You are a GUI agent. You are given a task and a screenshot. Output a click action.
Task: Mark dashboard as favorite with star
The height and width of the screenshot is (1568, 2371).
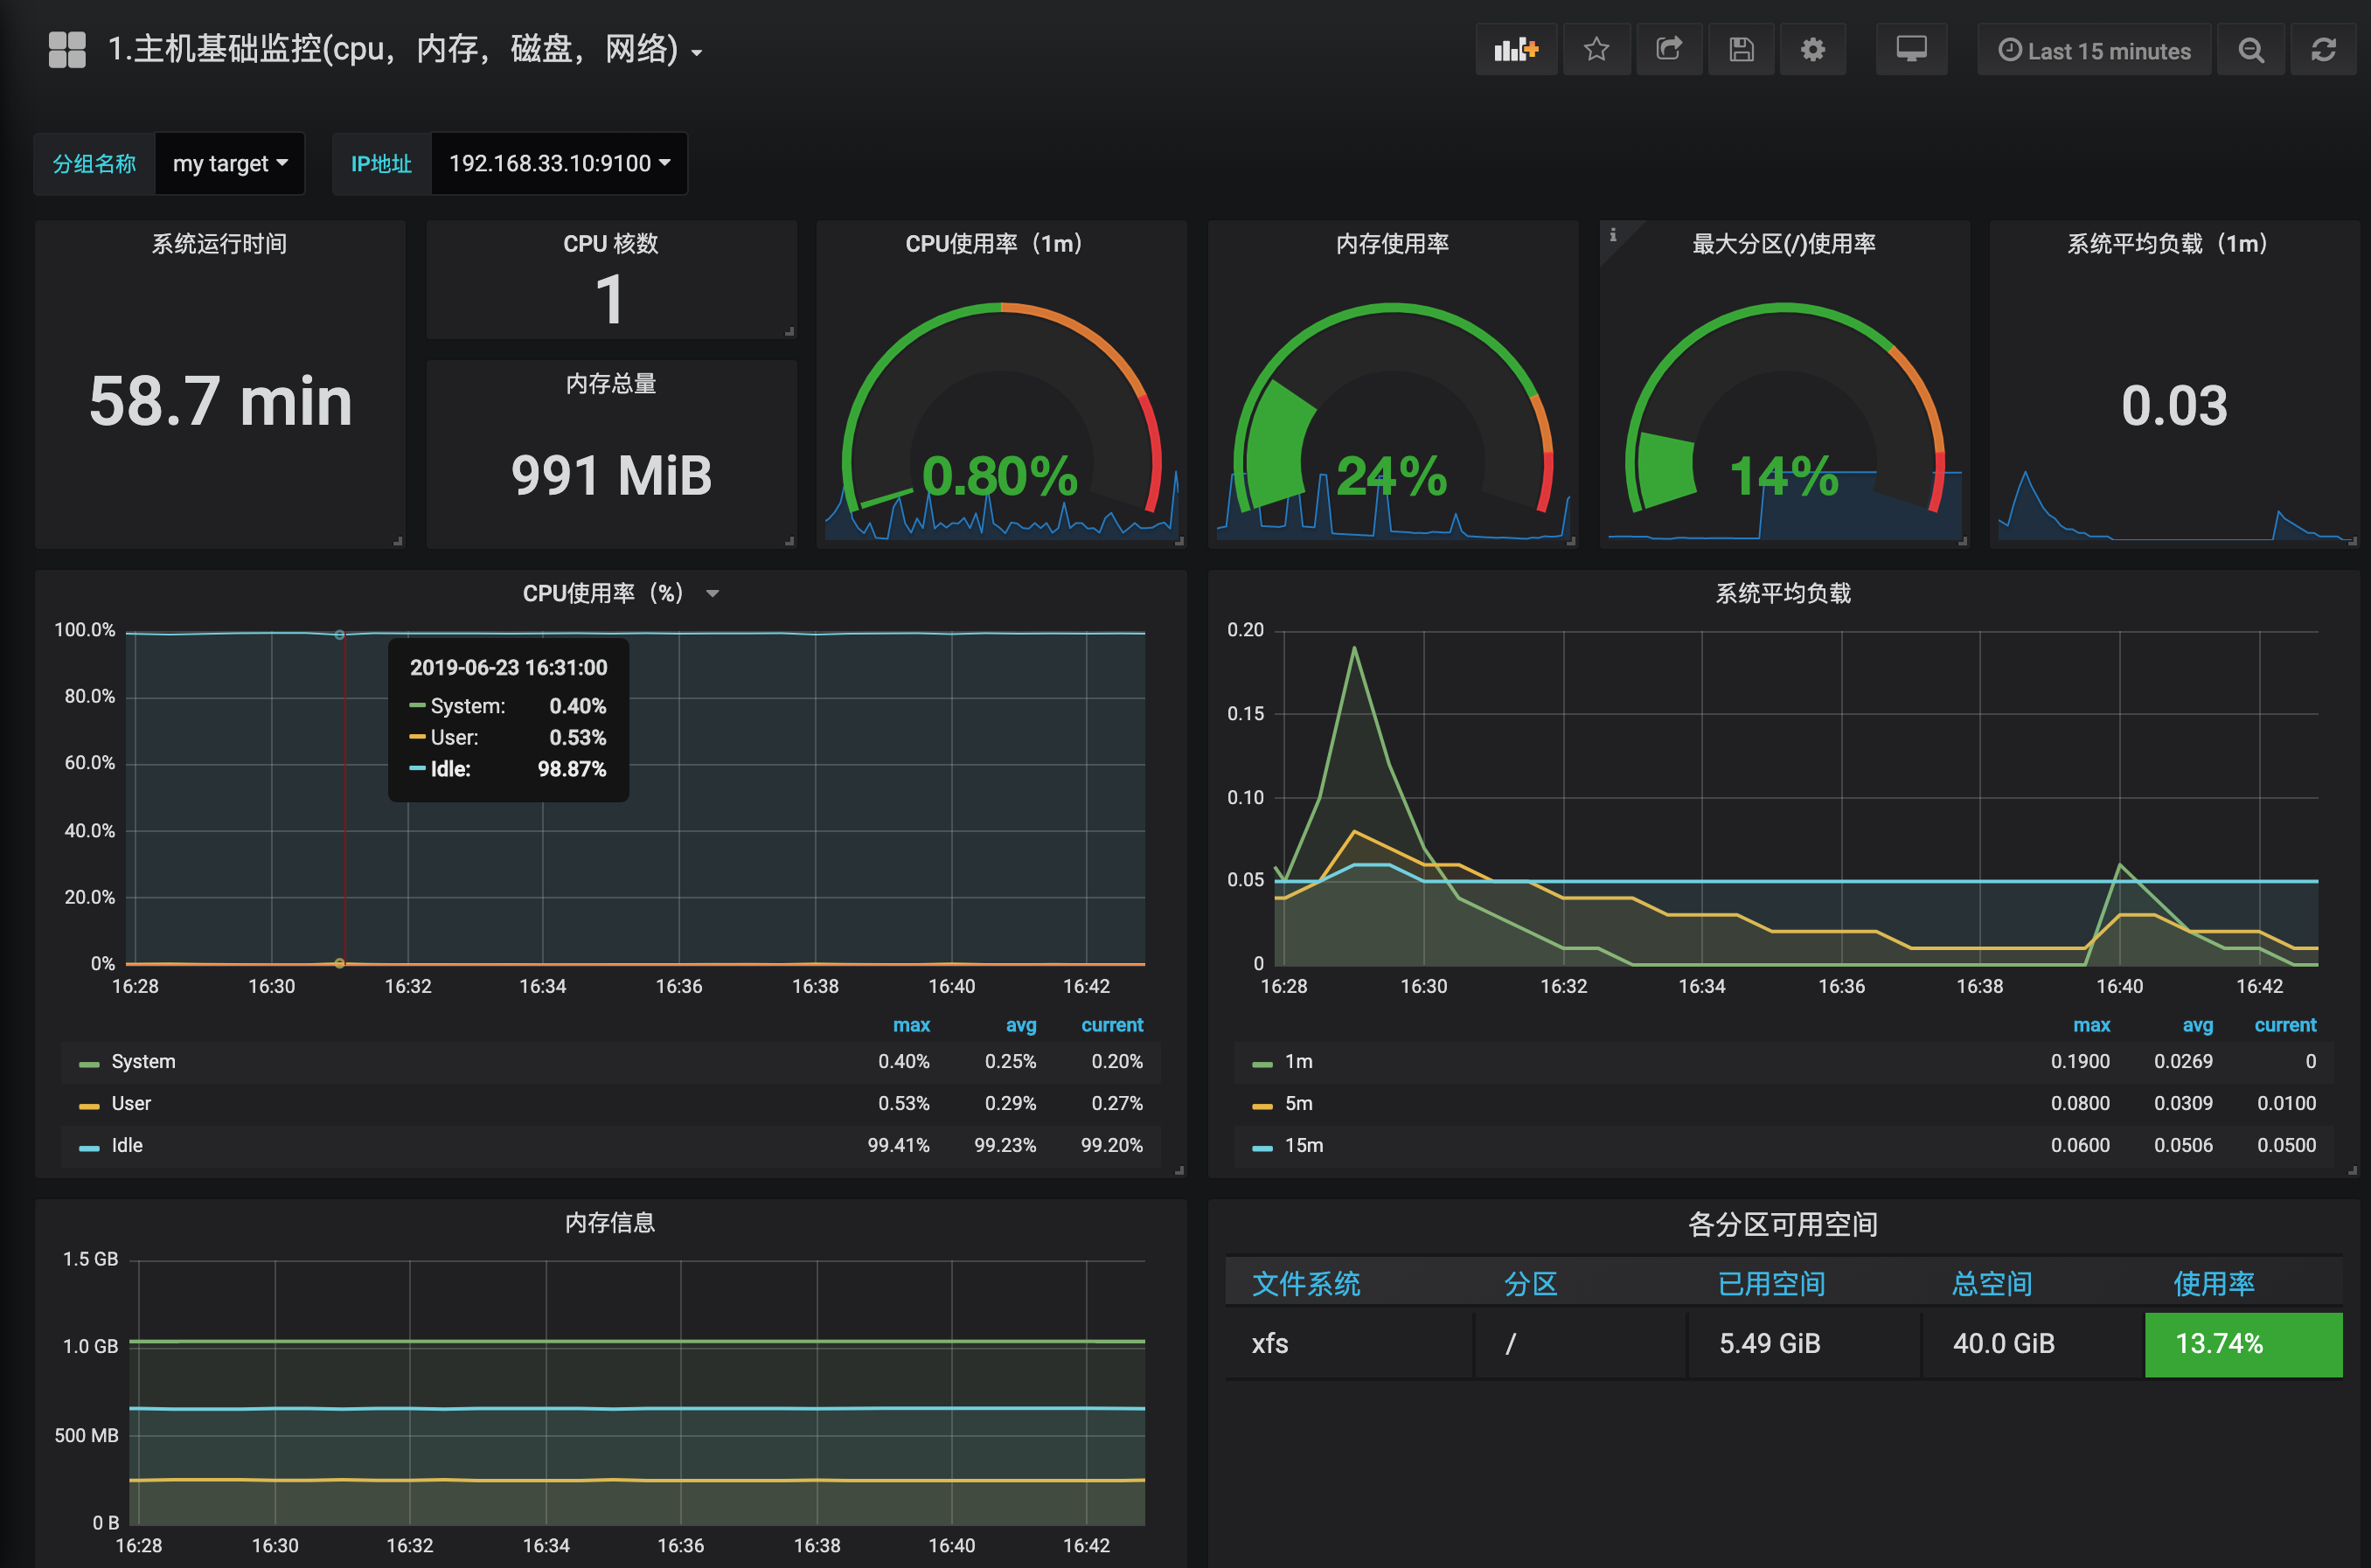1597,49
